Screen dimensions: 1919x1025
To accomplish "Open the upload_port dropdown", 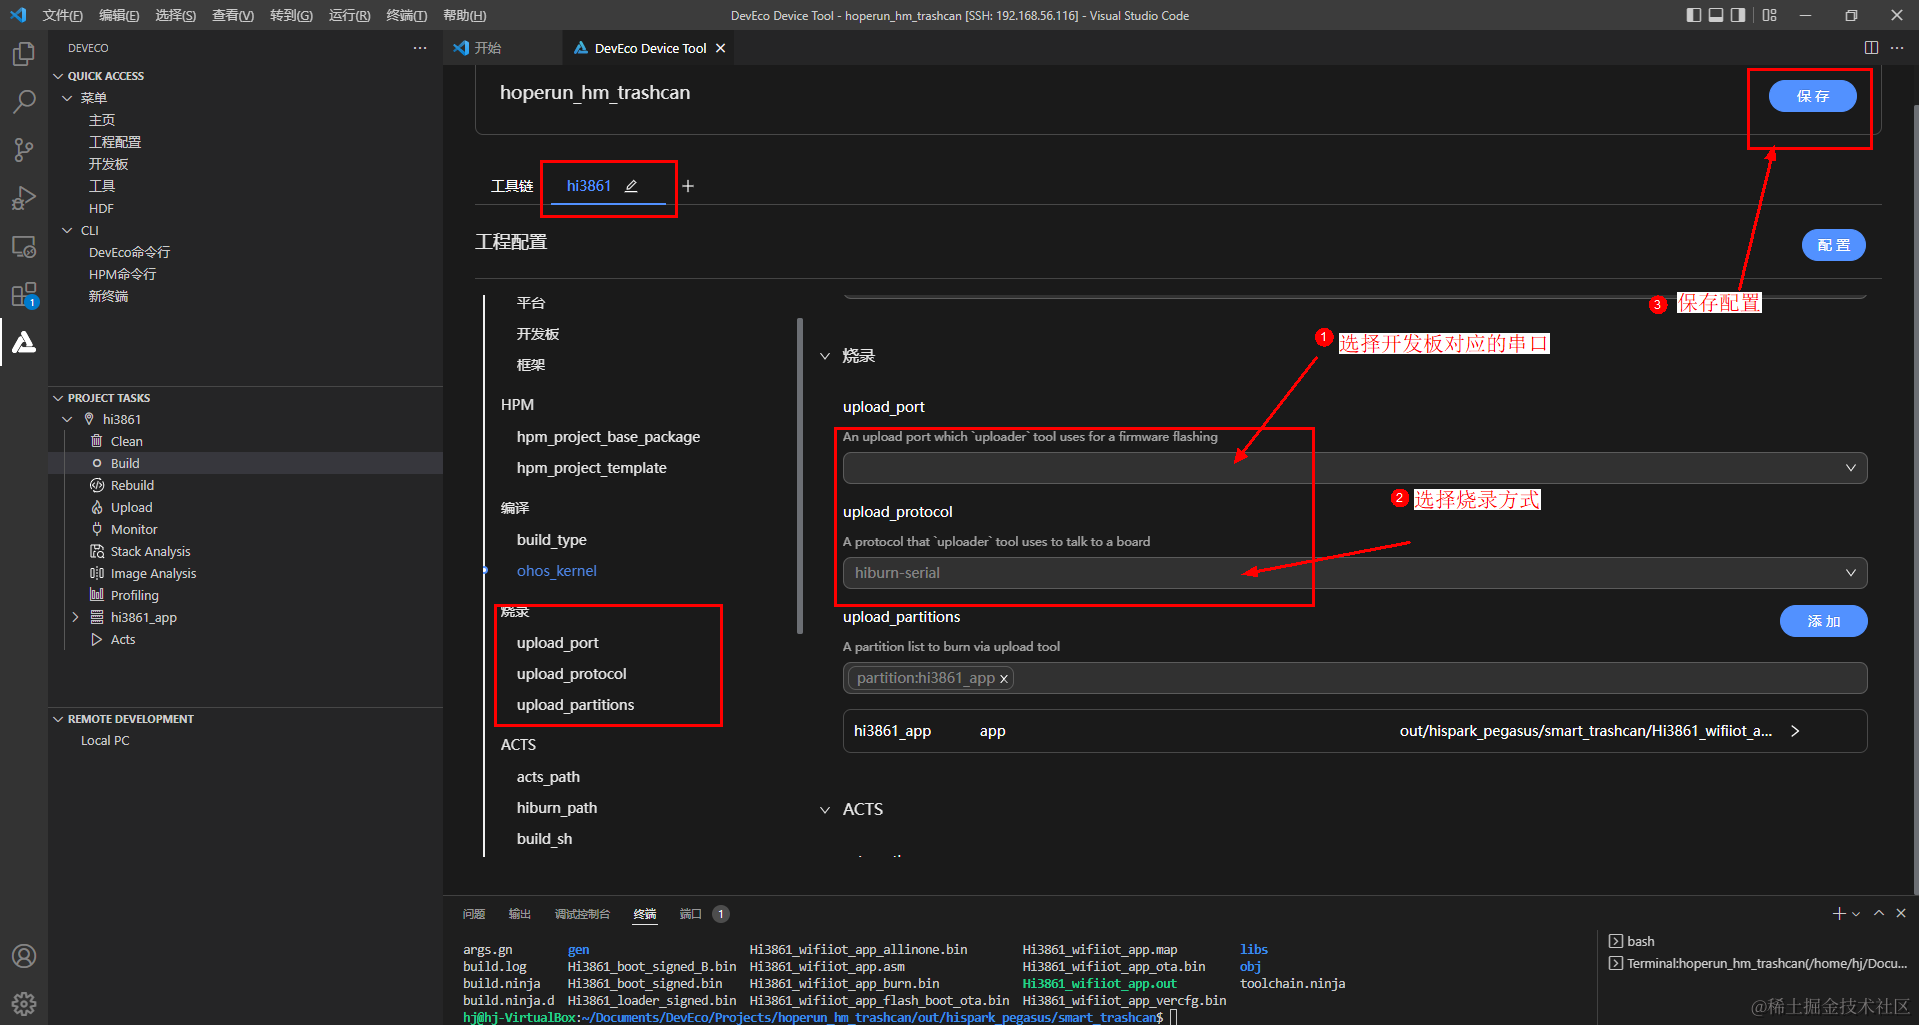I will (1355, 468).
